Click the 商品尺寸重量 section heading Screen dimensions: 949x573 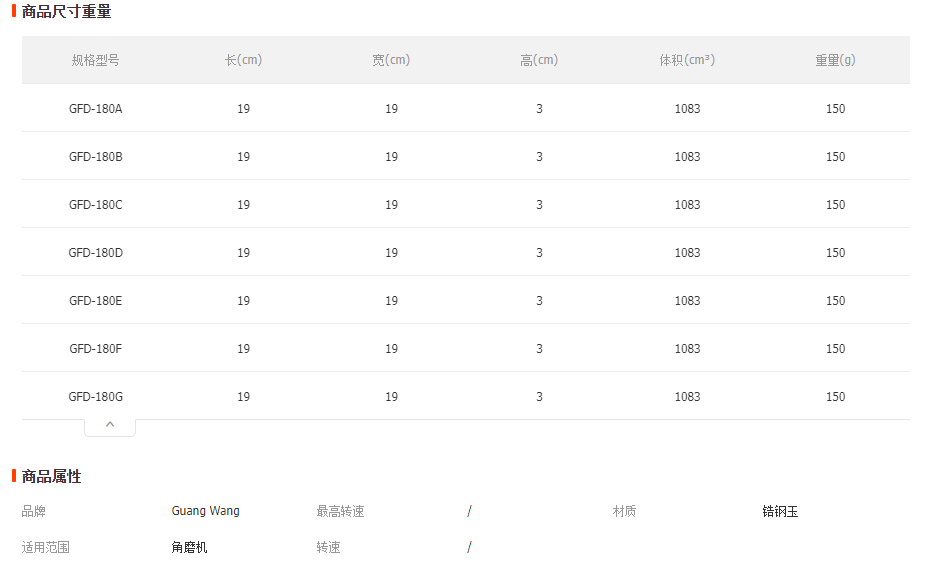(66, 11)
